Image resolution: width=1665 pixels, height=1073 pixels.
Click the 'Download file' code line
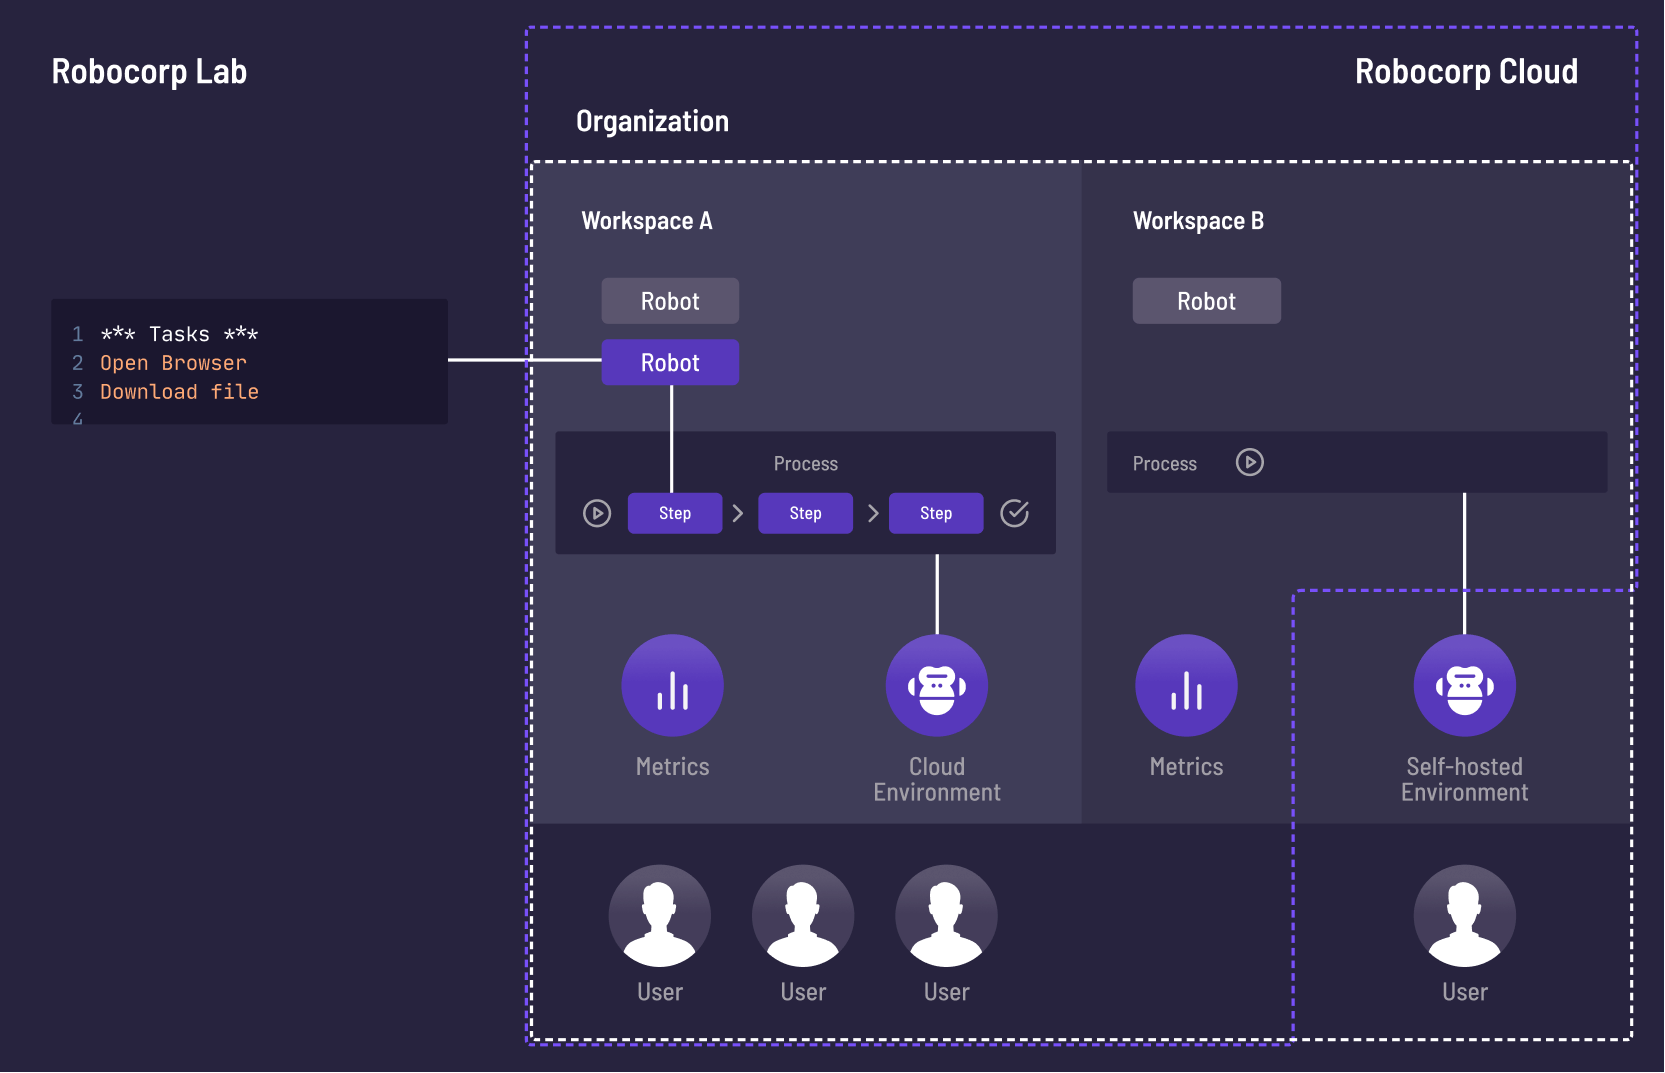pos(179,392)
